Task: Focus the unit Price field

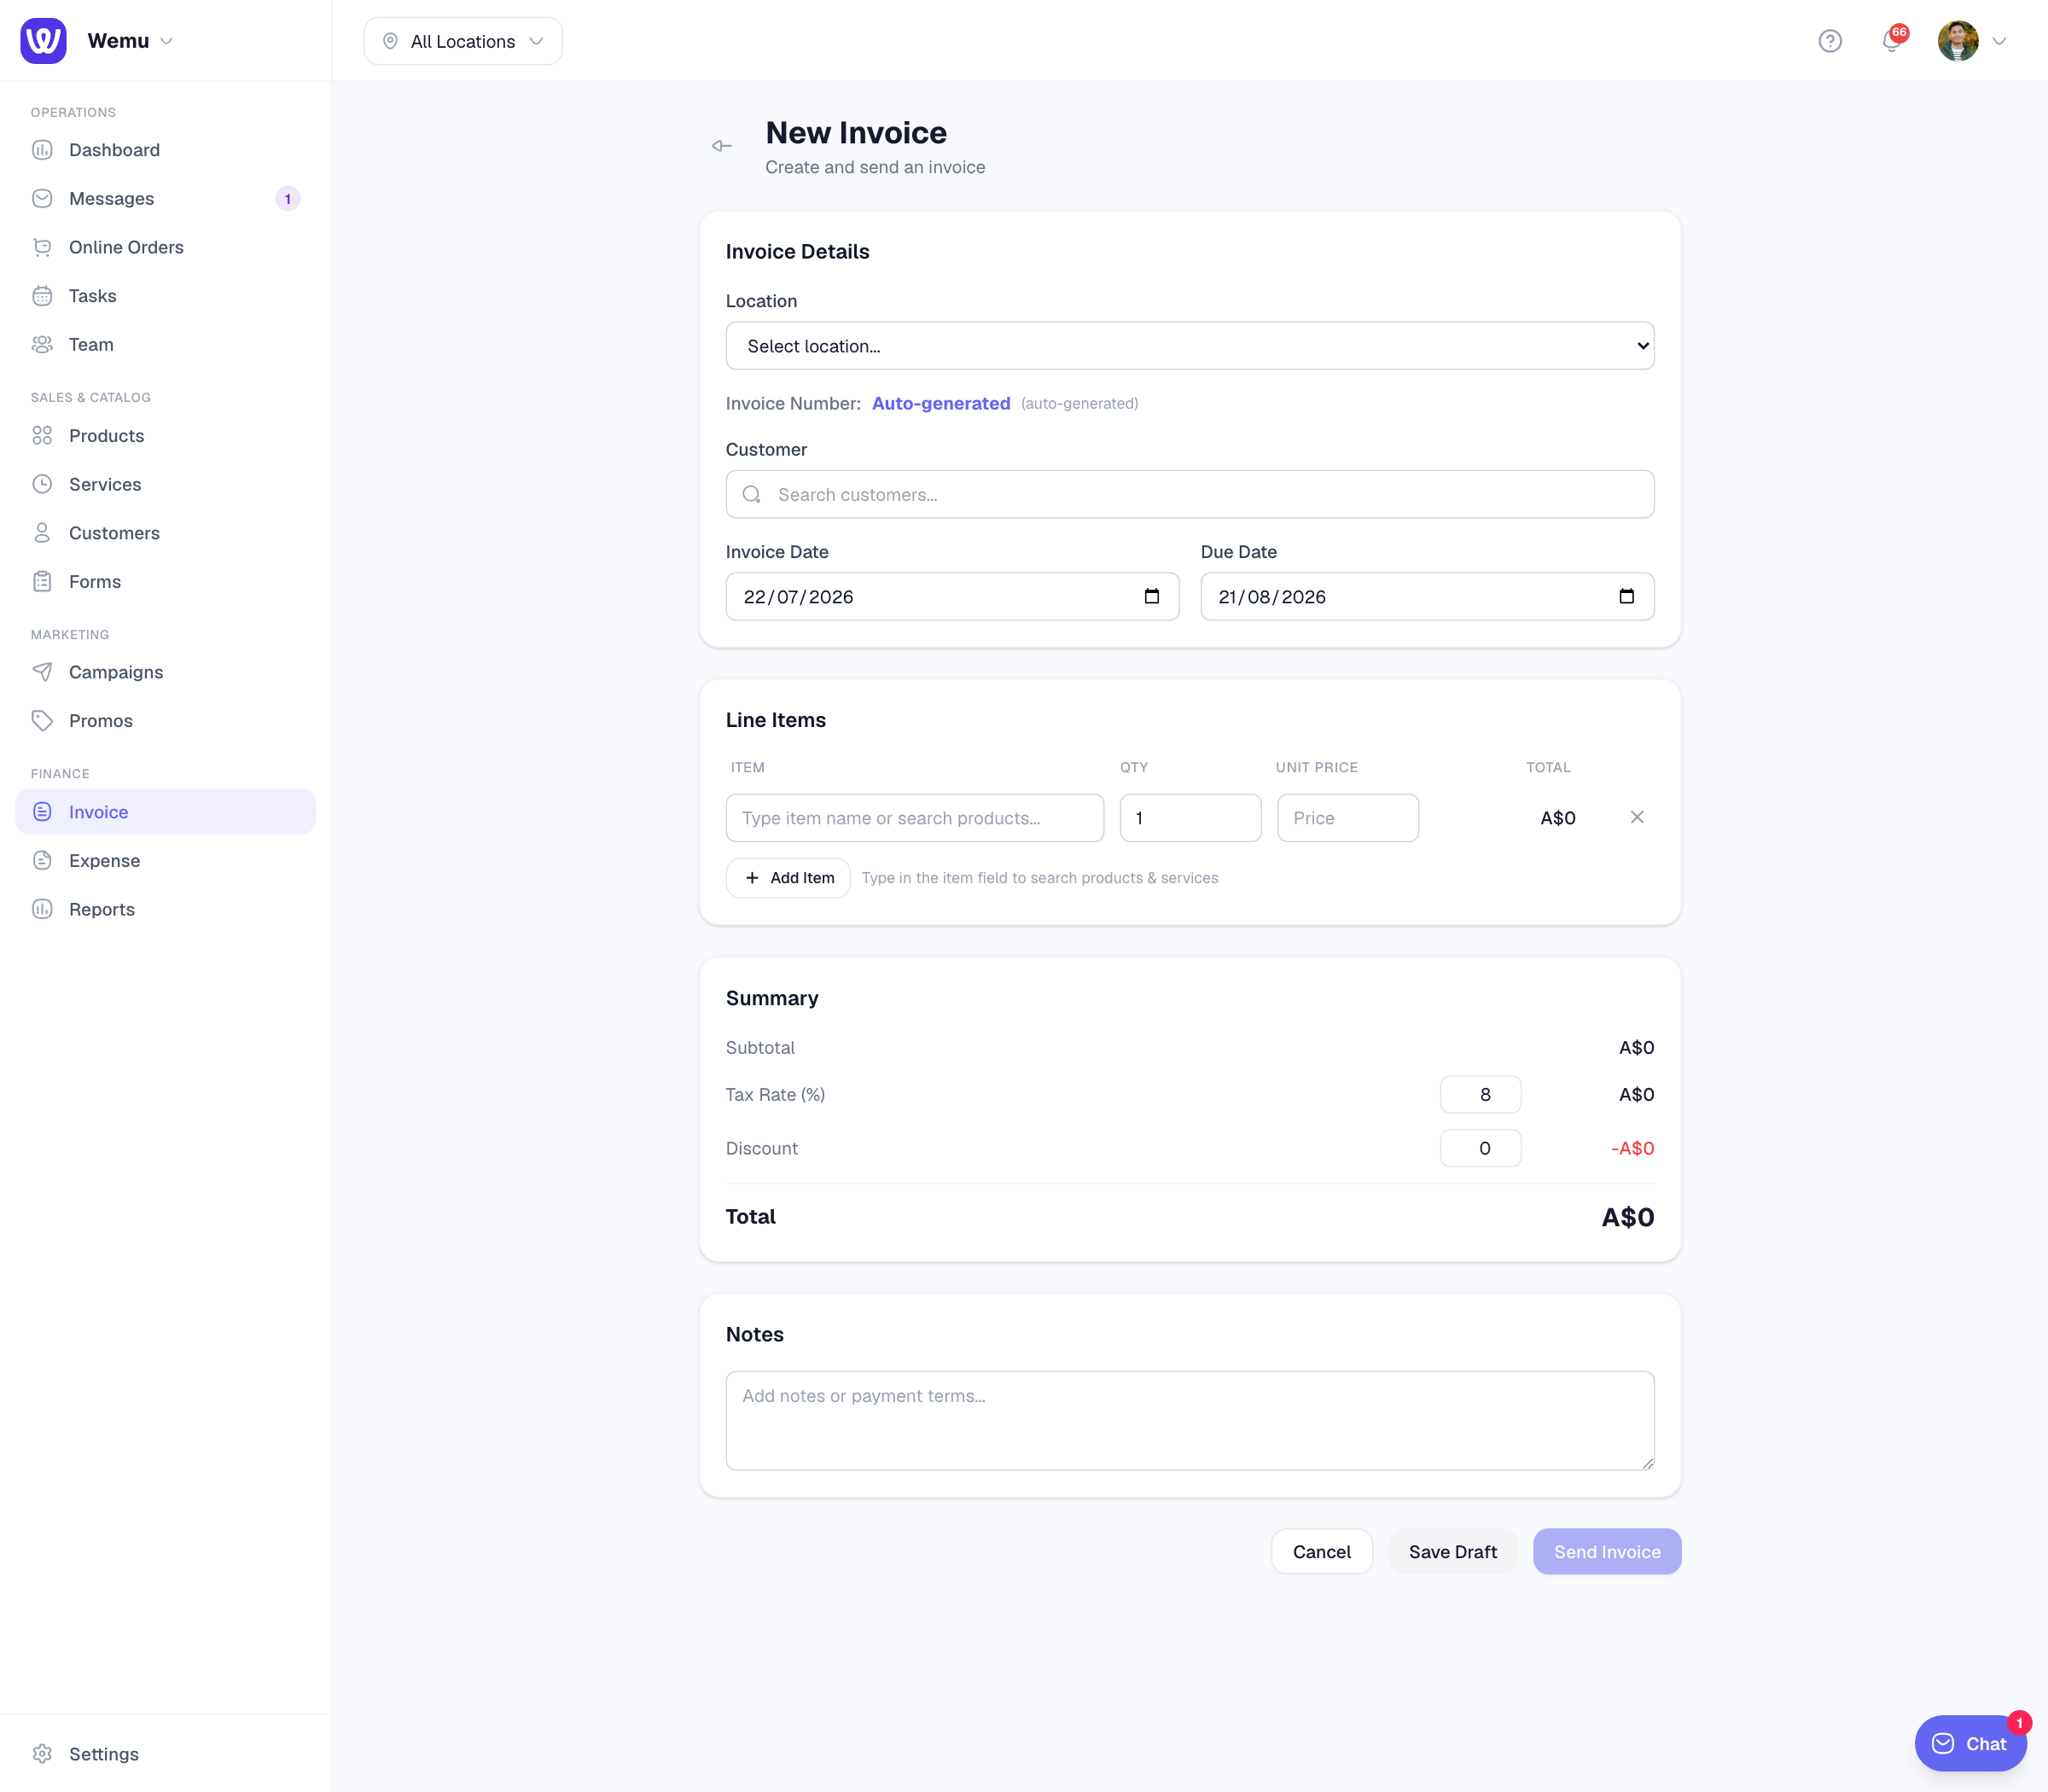Action: [x=1348, y=818]
